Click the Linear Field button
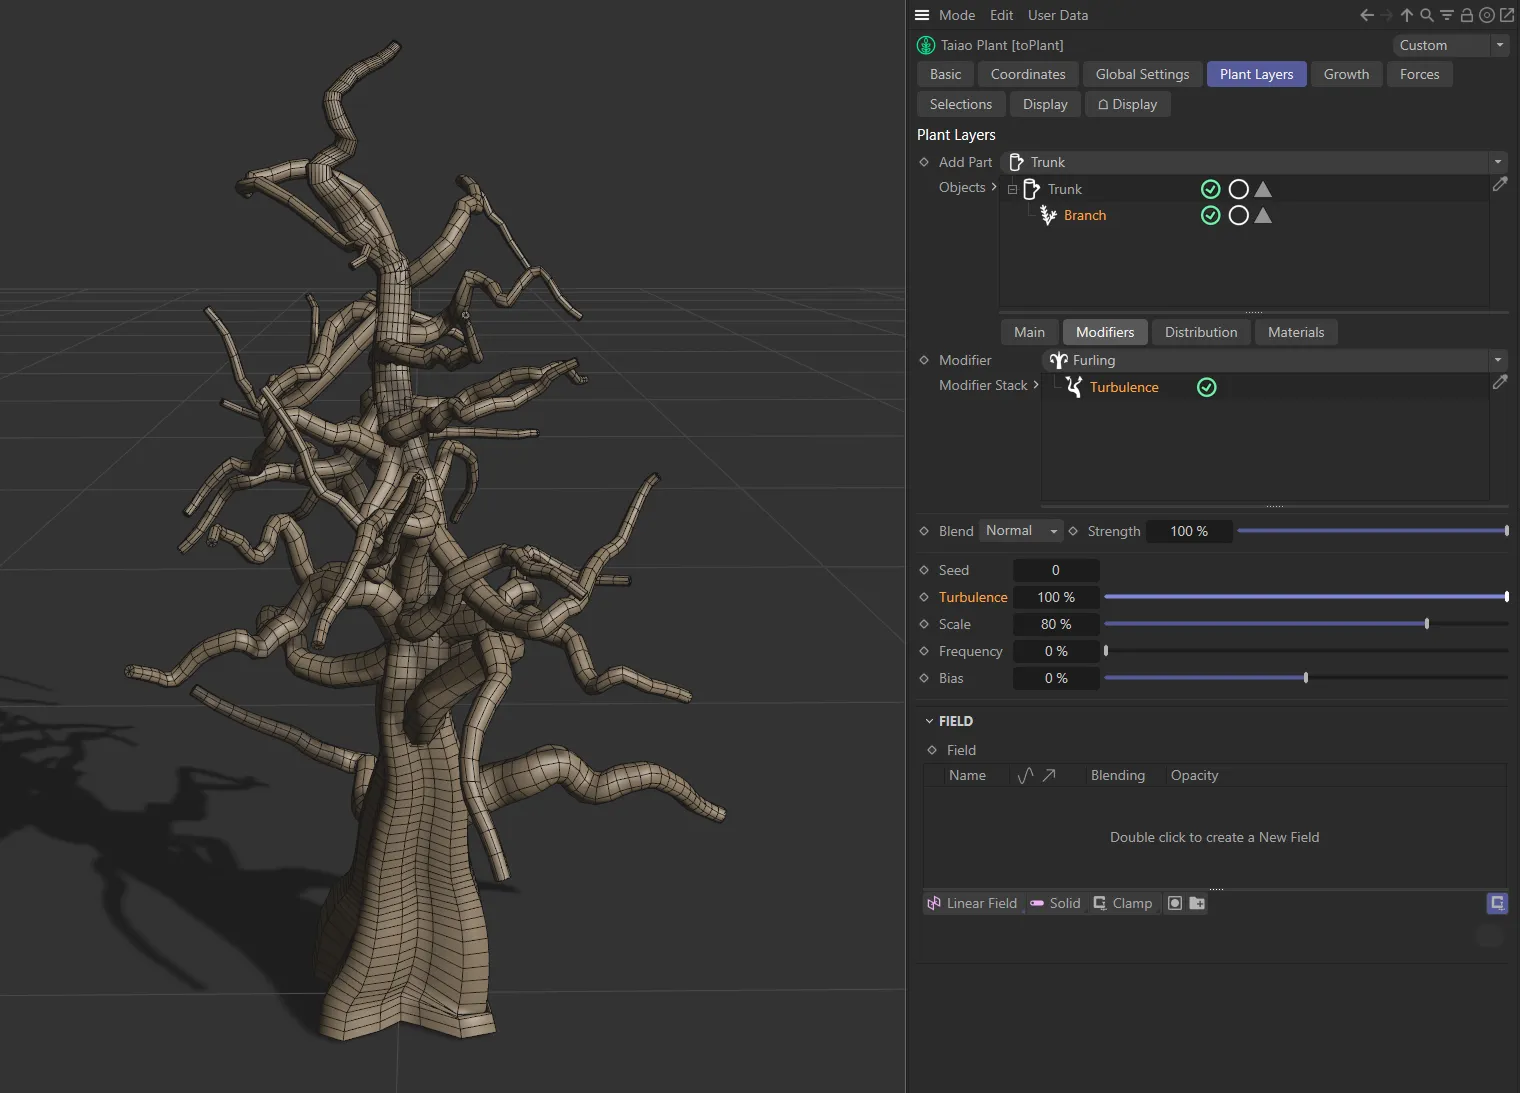1520x1093 pixels. pos(972,903)
